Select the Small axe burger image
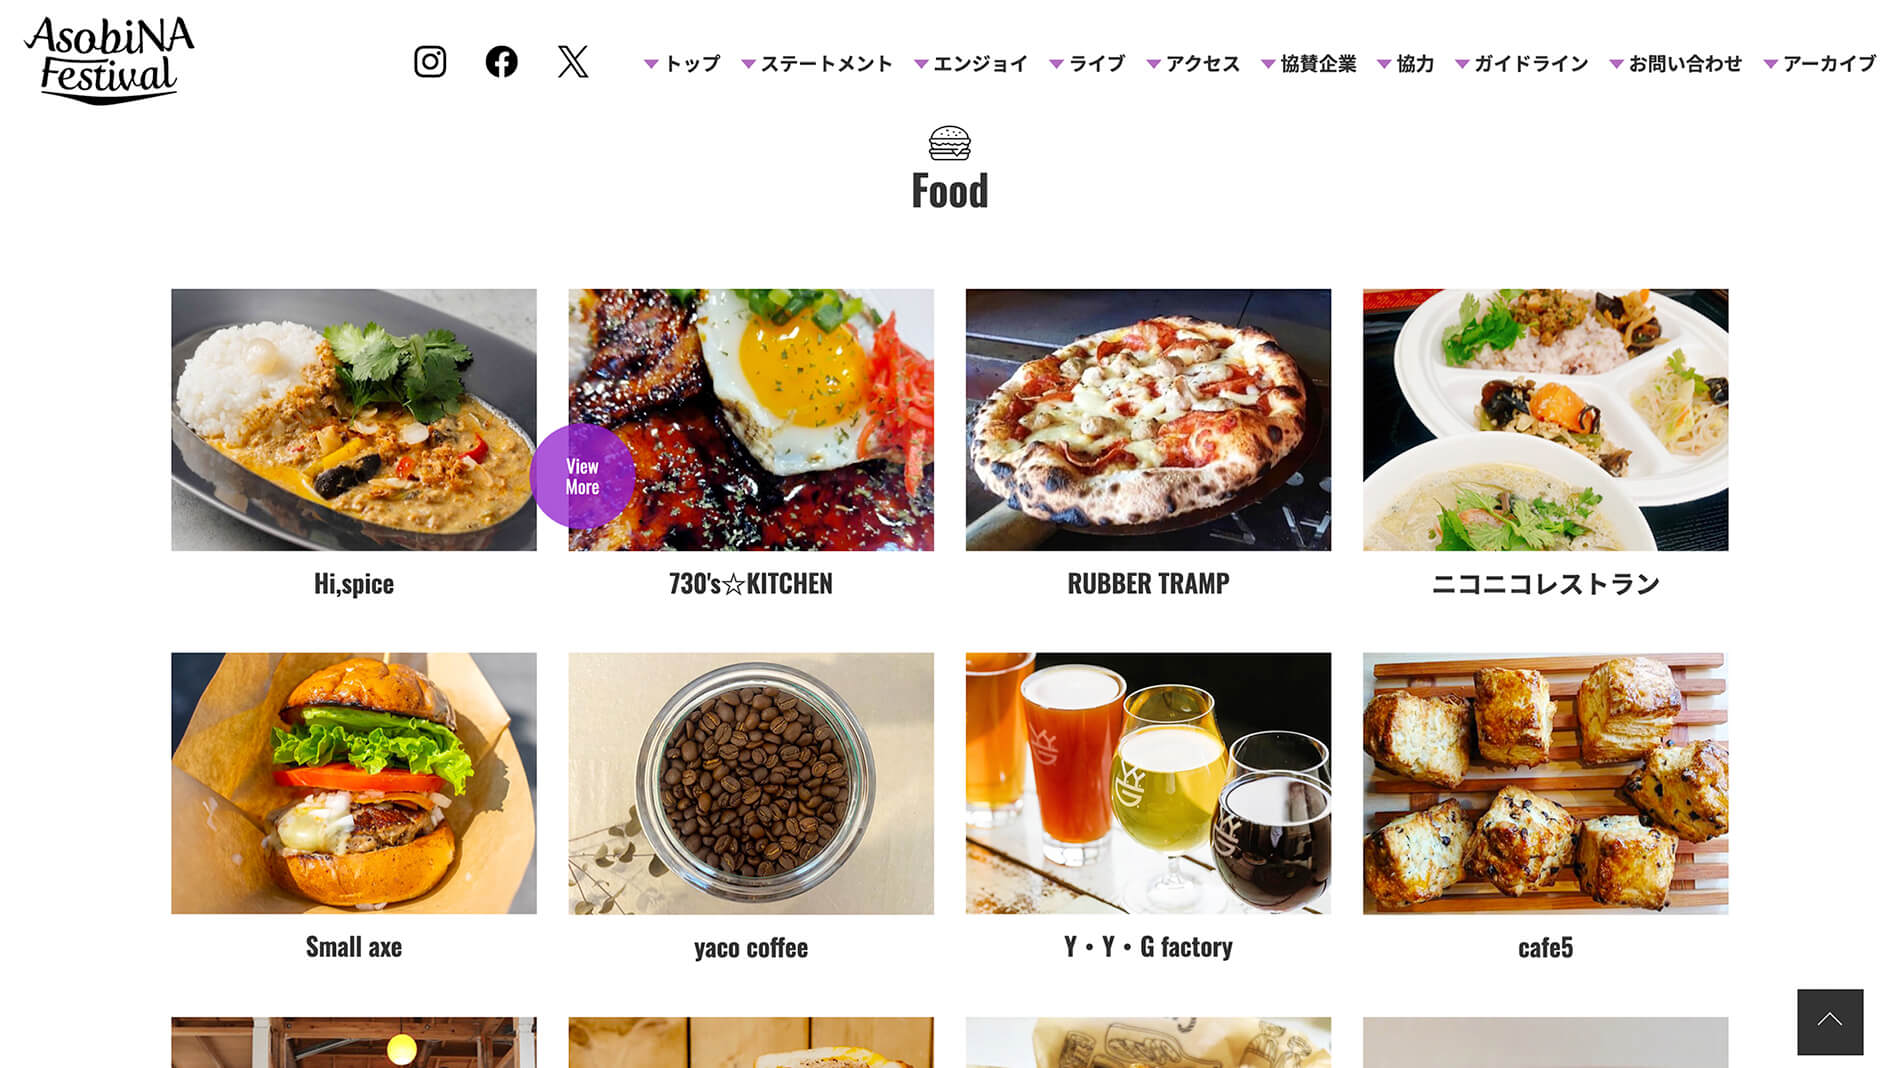Screen dimensions: 1900x1068 coord(354,783)
